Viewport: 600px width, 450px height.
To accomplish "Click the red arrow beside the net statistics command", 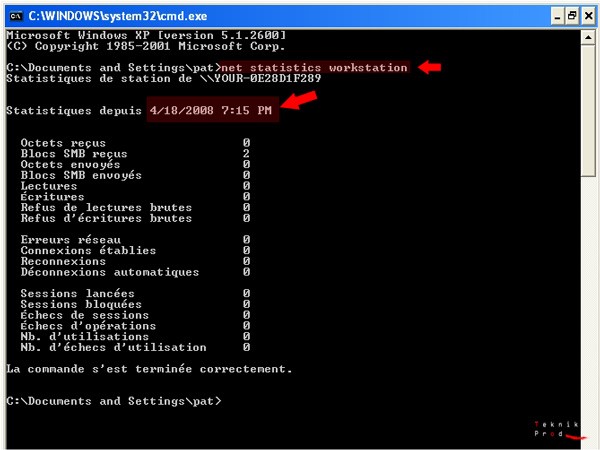I will pos(429,67).
